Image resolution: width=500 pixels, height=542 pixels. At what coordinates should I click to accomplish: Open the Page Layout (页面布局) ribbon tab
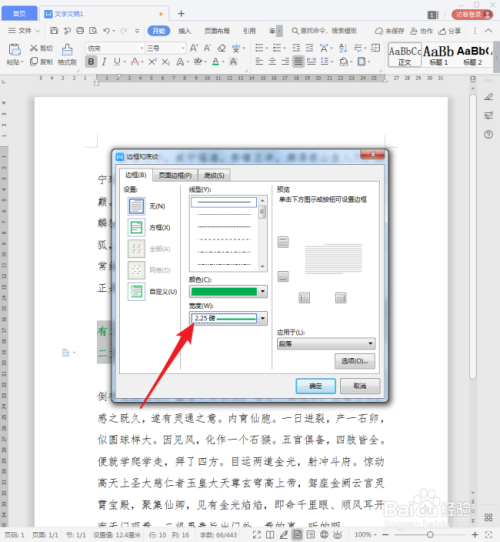[x=217, y=31]
